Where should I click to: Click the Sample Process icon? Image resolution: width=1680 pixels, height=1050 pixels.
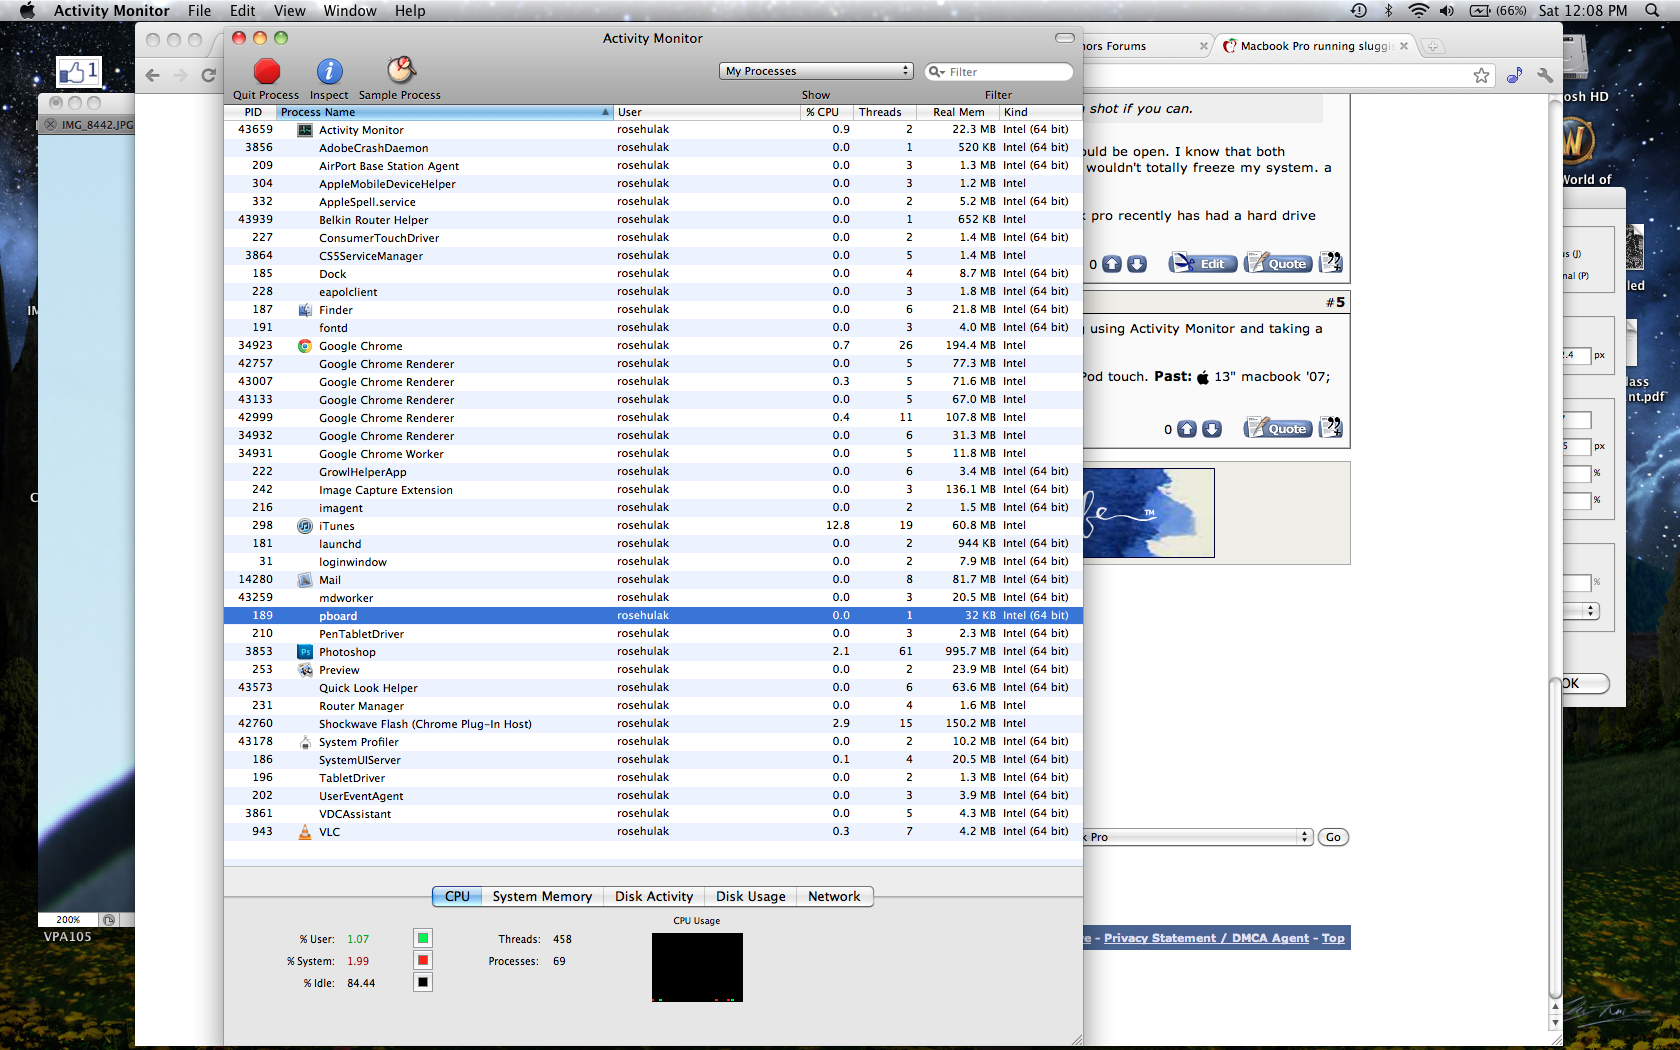(x=400, y=70)
